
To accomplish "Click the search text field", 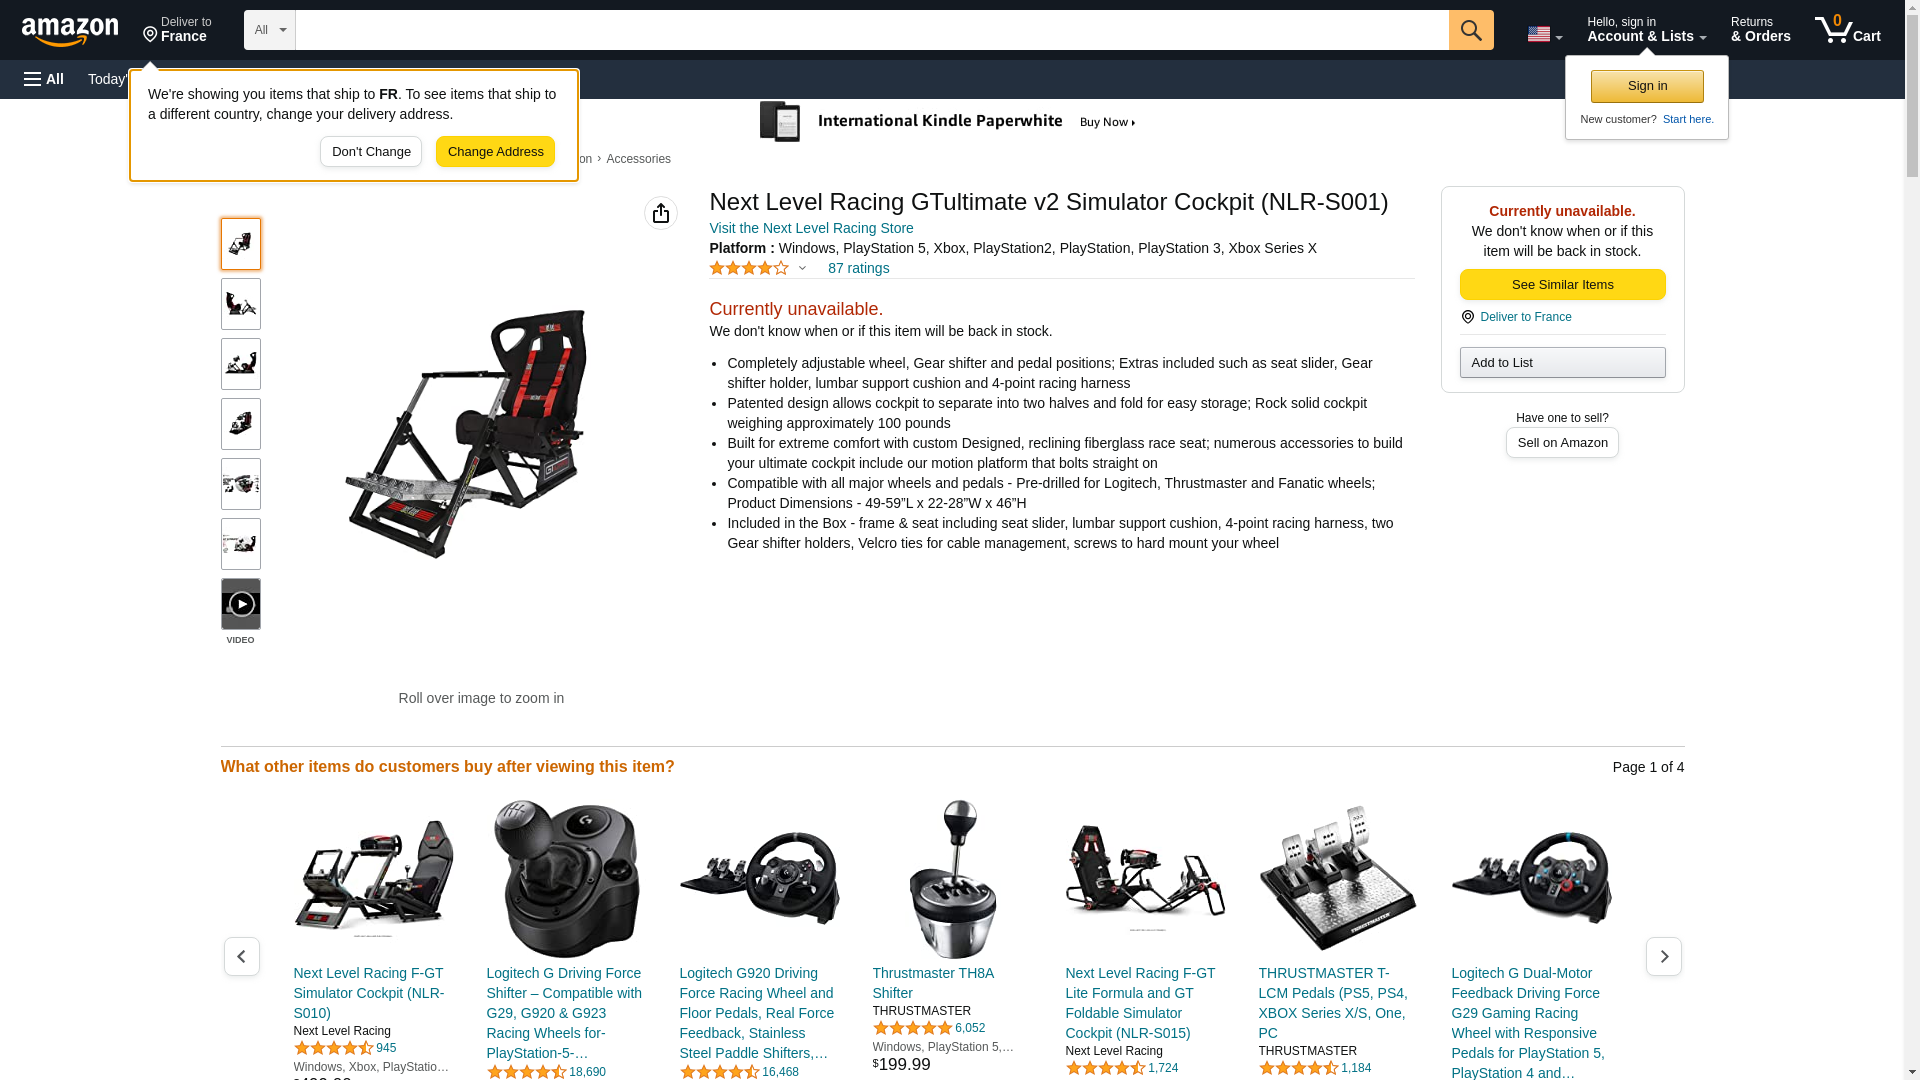I will [872, 30].
